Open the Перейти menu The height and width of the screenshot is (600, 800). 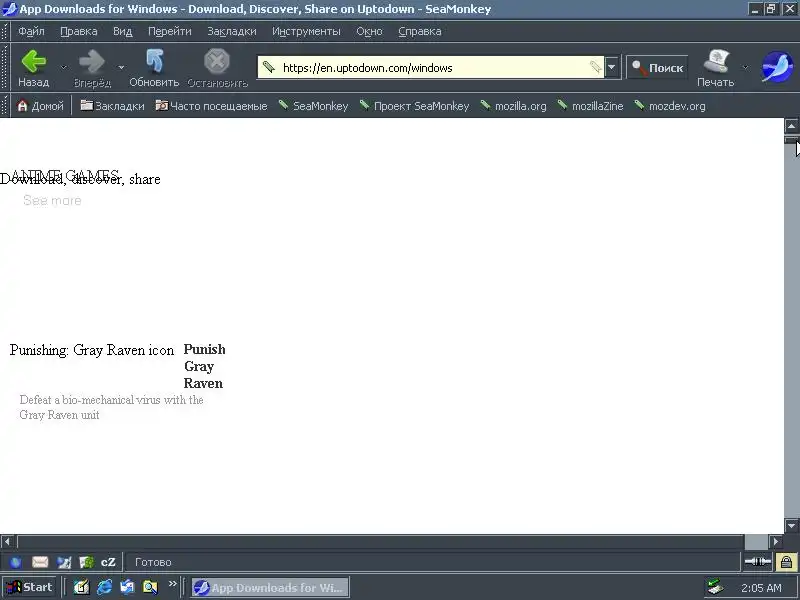[x=169, y=32]
